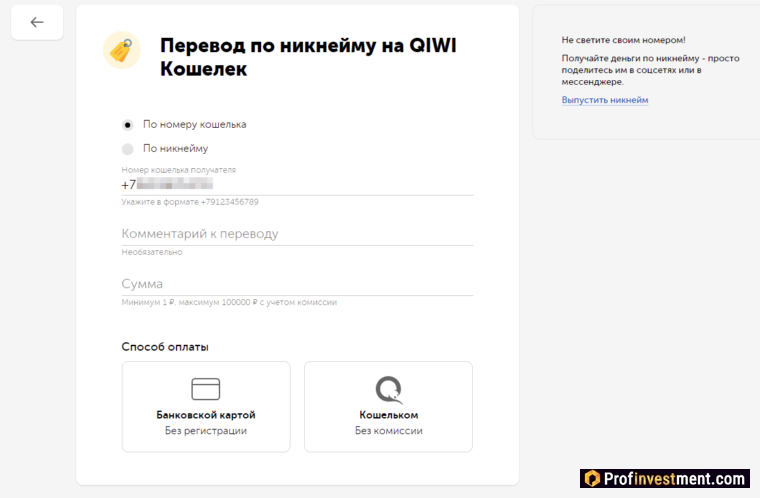
Task: Click the hint 'Укажите в формате +79123456789'
Action: pos(190,202)
